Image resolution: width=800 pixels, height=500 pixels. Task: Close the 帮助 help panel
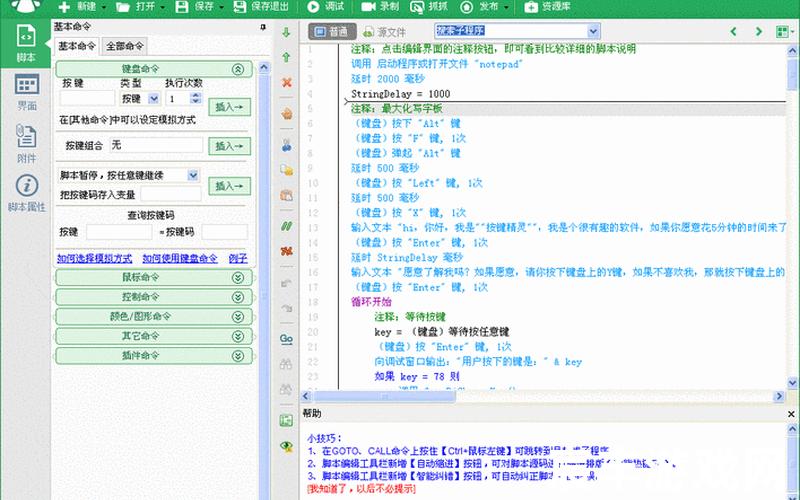(791, 414)
